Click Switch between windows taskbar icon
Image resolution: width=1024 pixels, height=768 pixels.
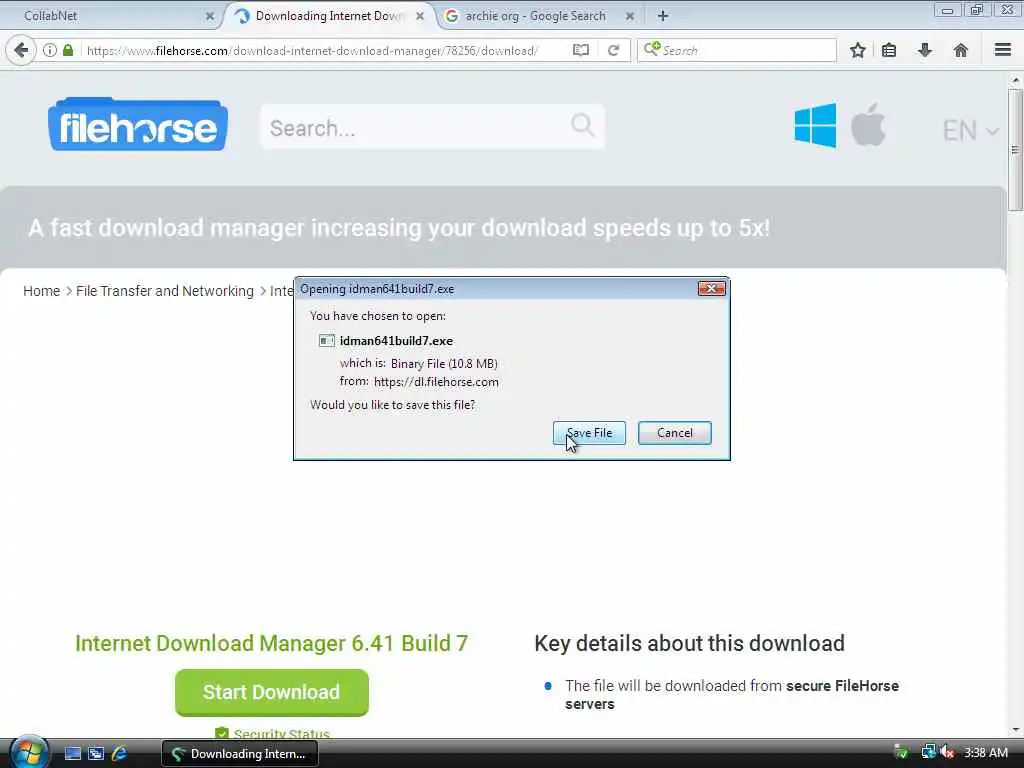click(x=96, y=754)
